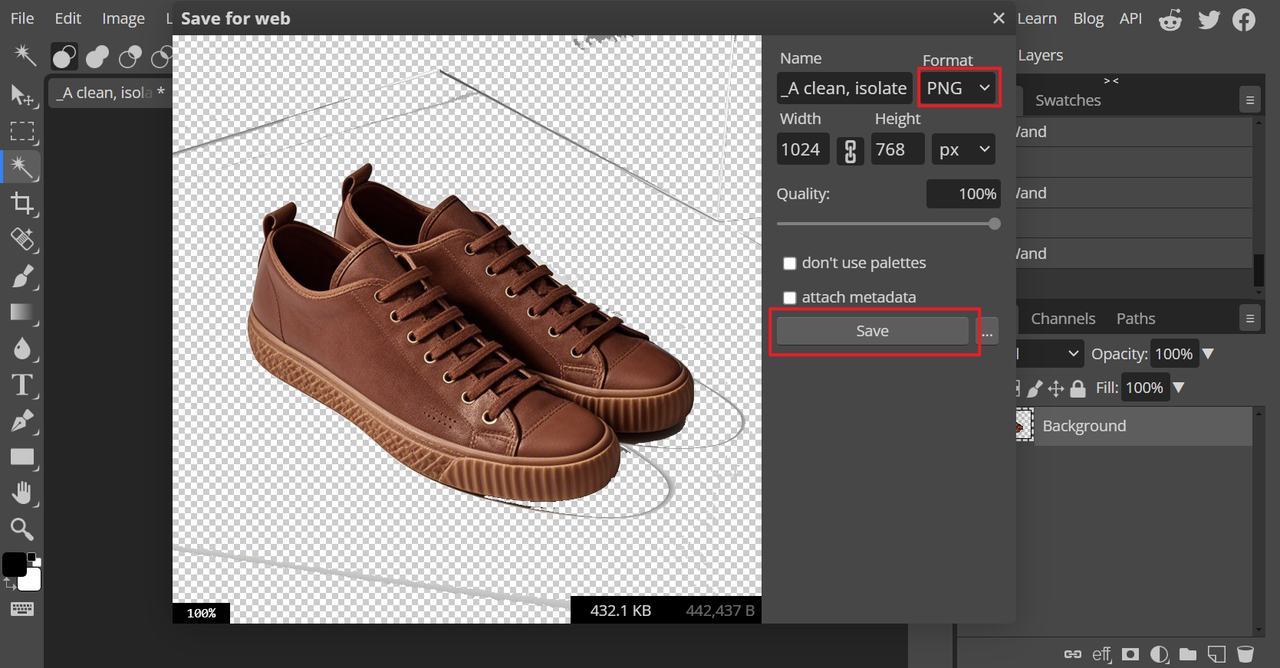Click the three-dots button beside Save
The image size is (1280, 668).
(x=987, y=331)
